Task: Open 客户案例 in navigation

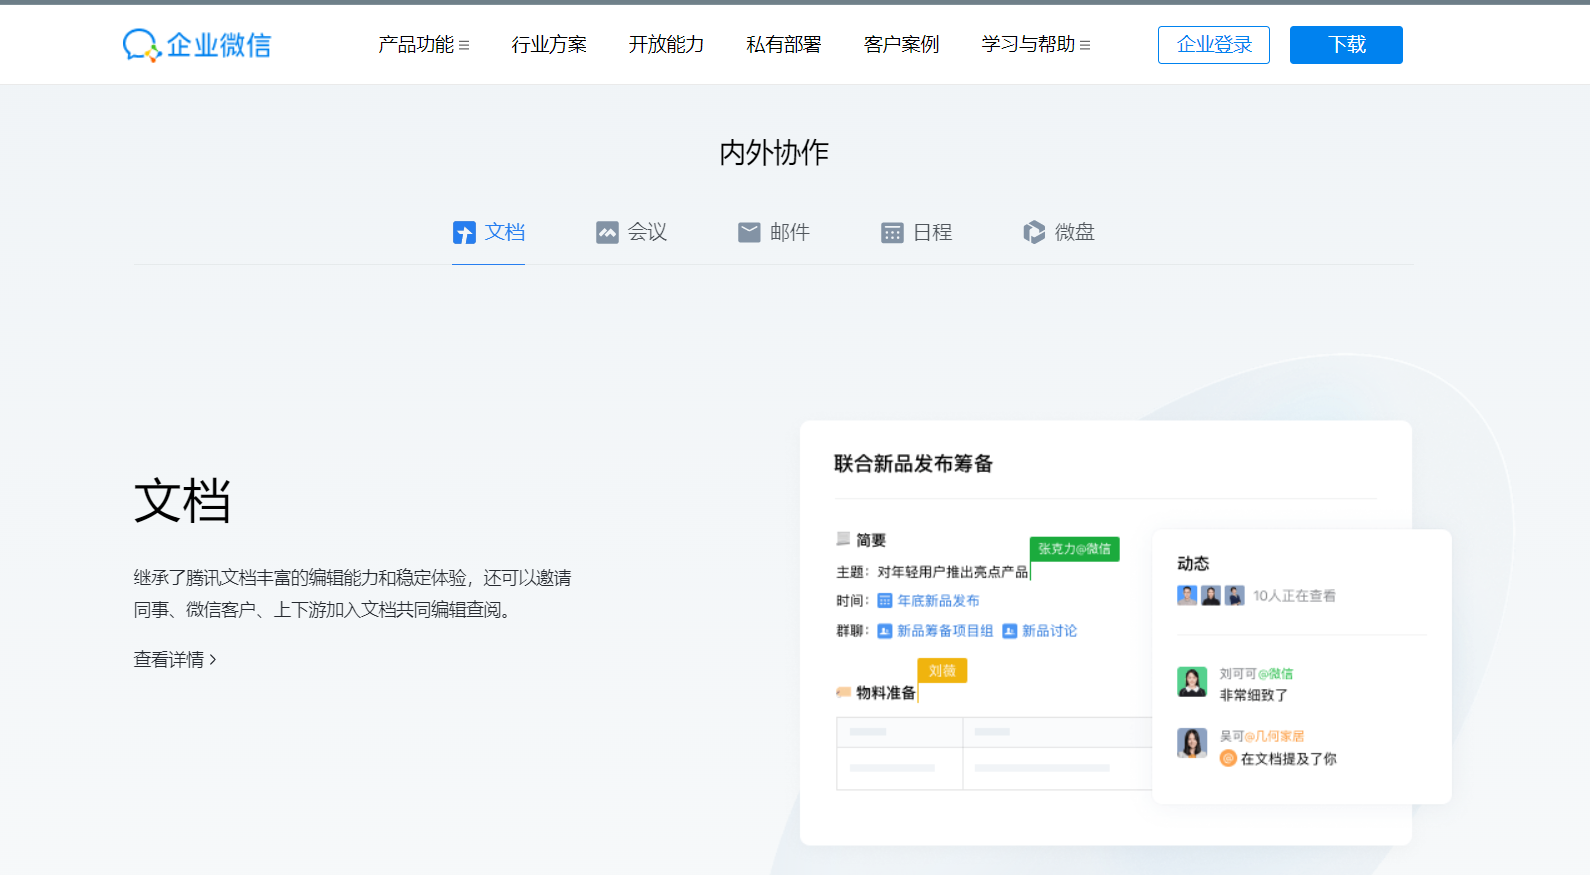Action: click(901, 45)
